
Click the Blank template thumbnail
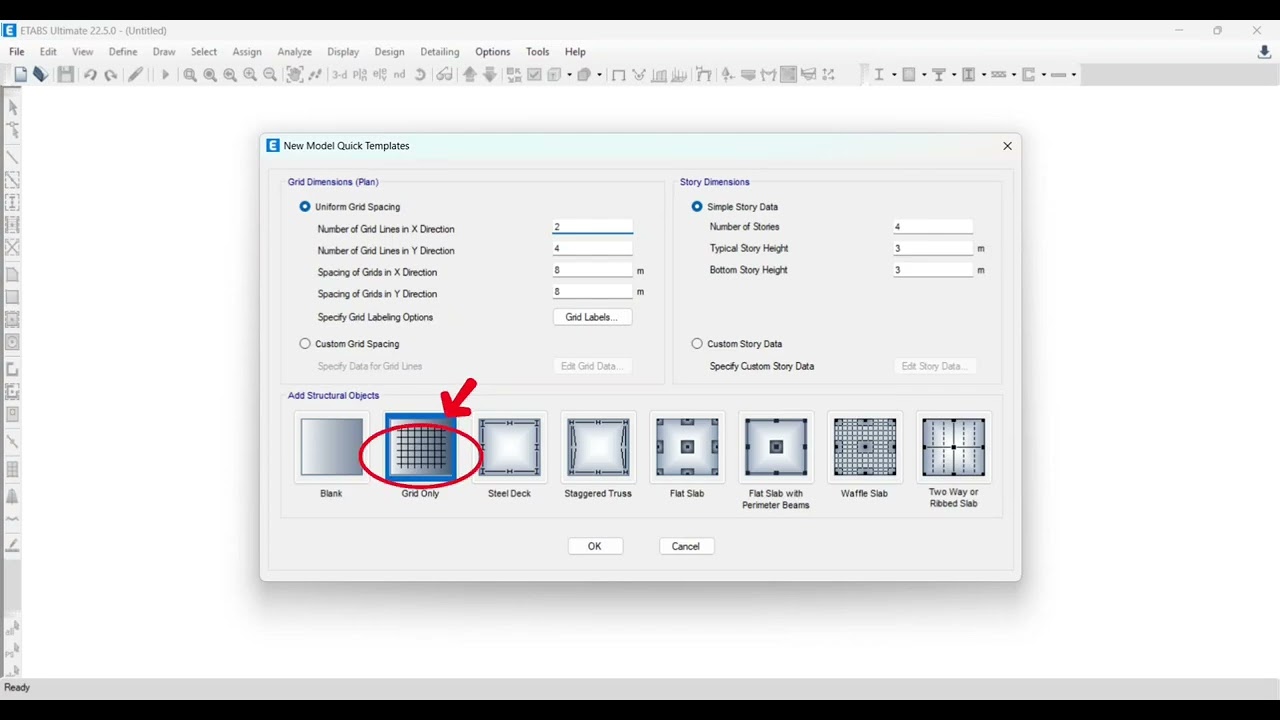[331, 447]
